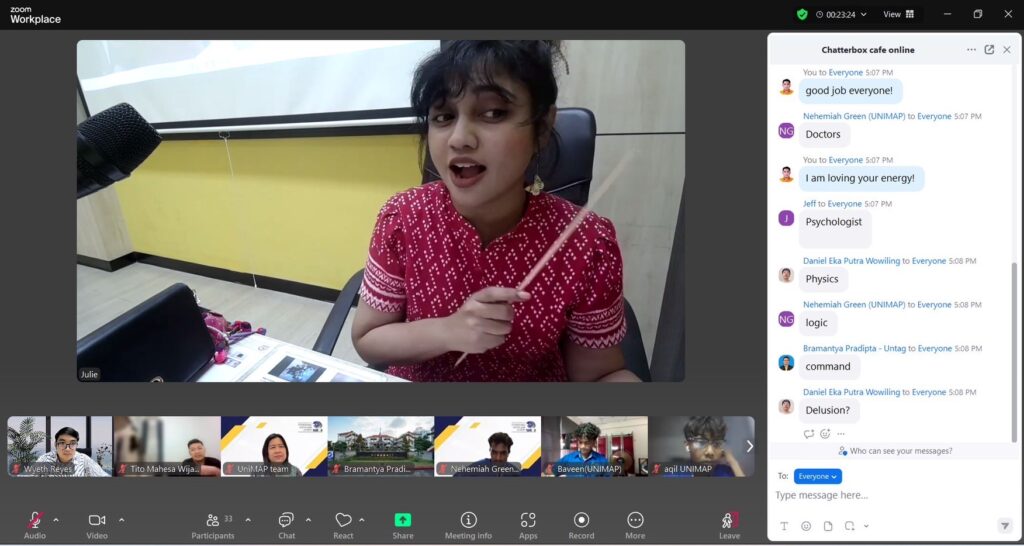Select aqil UNIMAP video thumbnail

click(x=701, y=446)
